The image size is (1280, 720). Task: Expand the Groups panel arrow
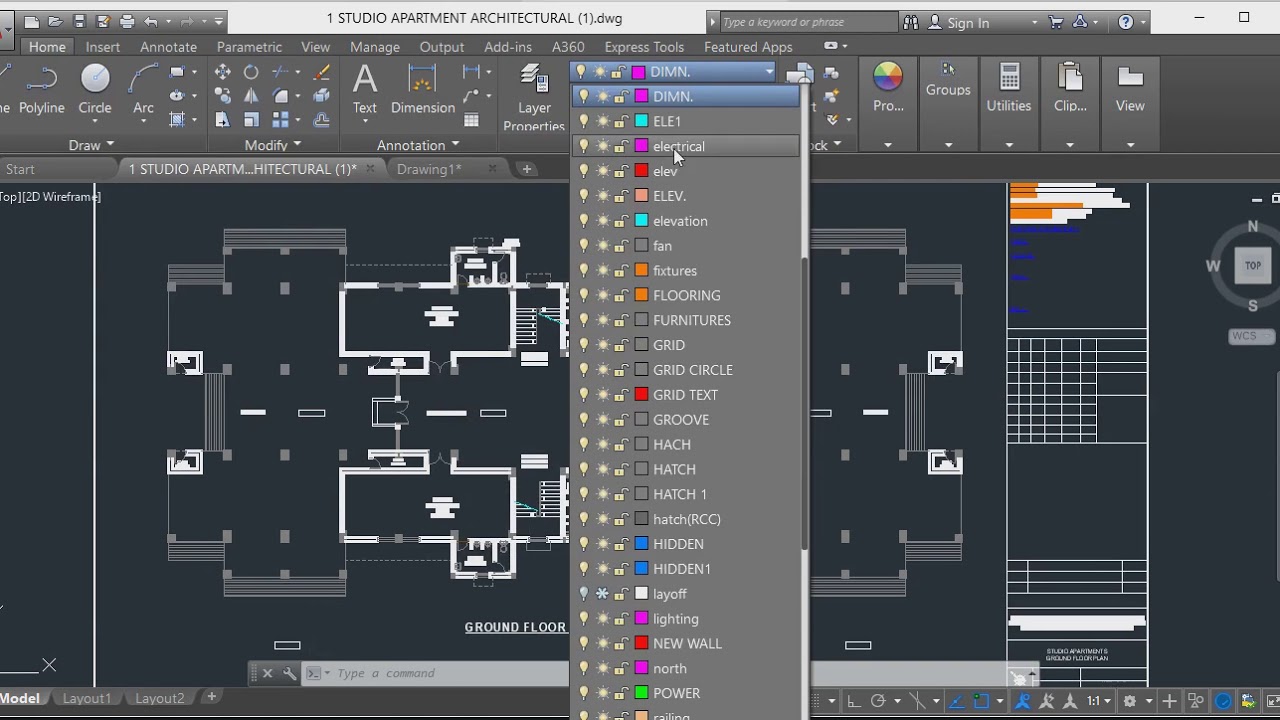pos(948,145)
